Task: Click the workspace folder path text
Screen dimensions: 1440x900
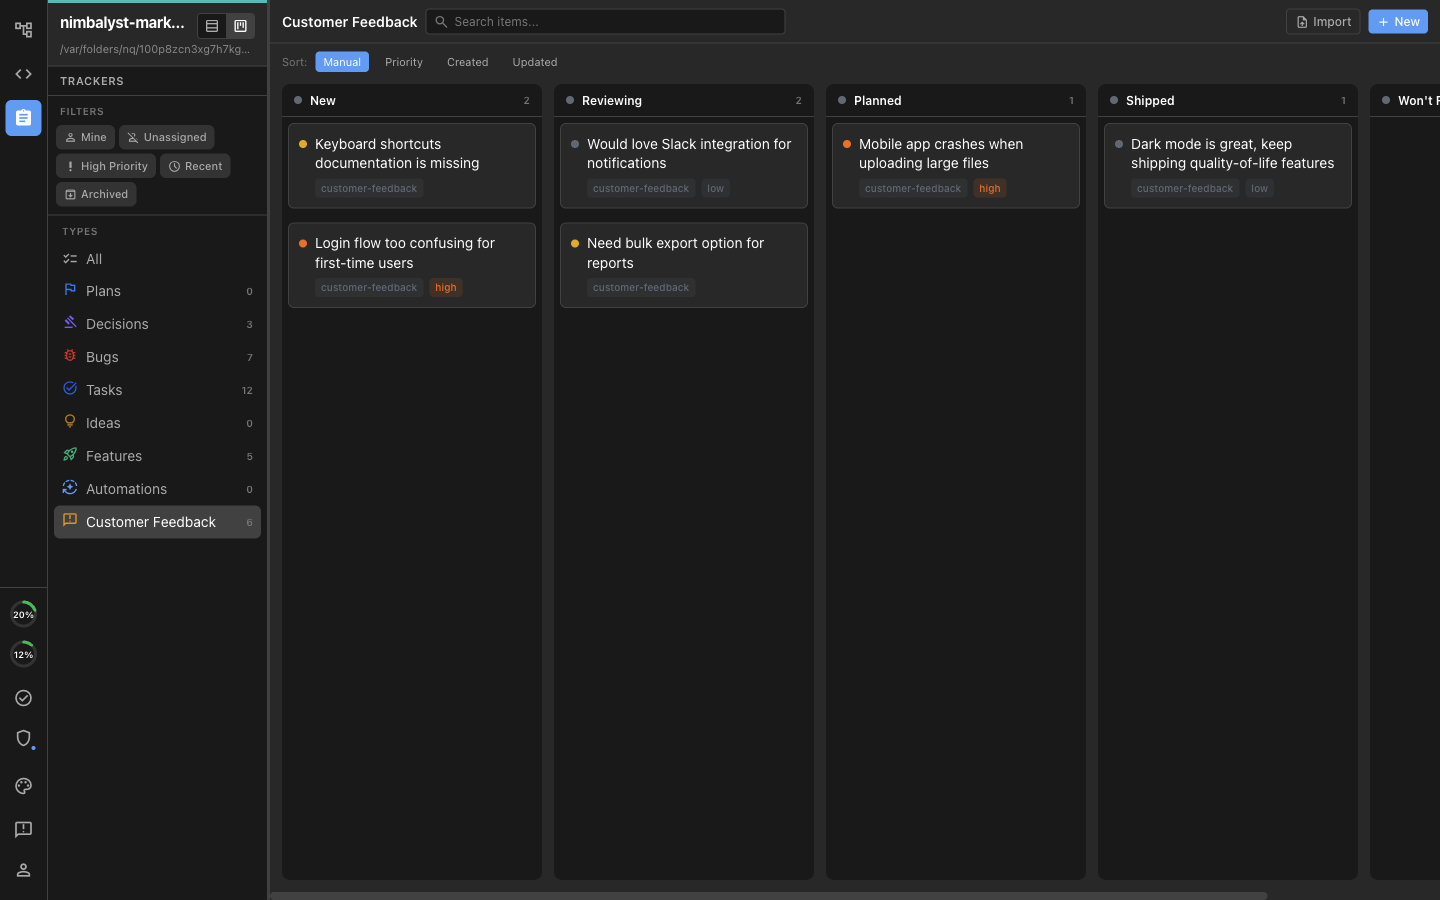Action: [155, 49]
